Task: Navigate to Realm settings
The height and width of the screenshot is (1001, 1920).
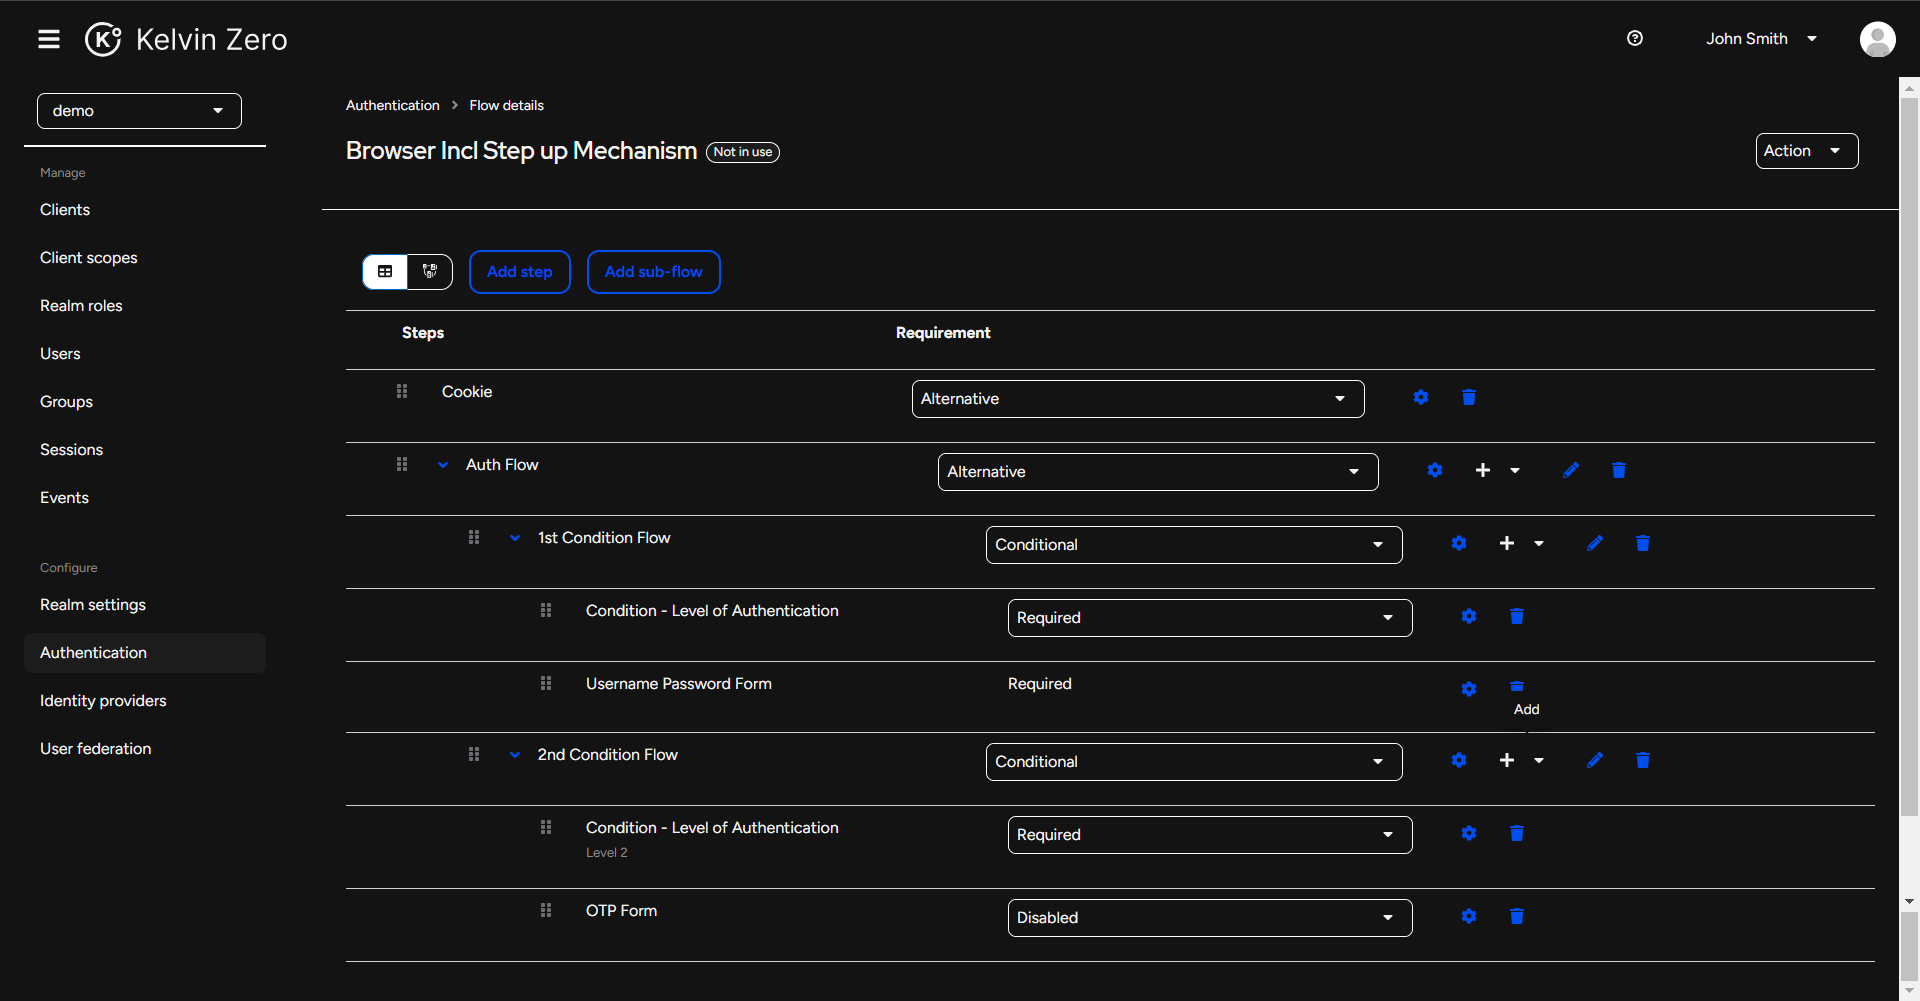Action: coord(92,604)
